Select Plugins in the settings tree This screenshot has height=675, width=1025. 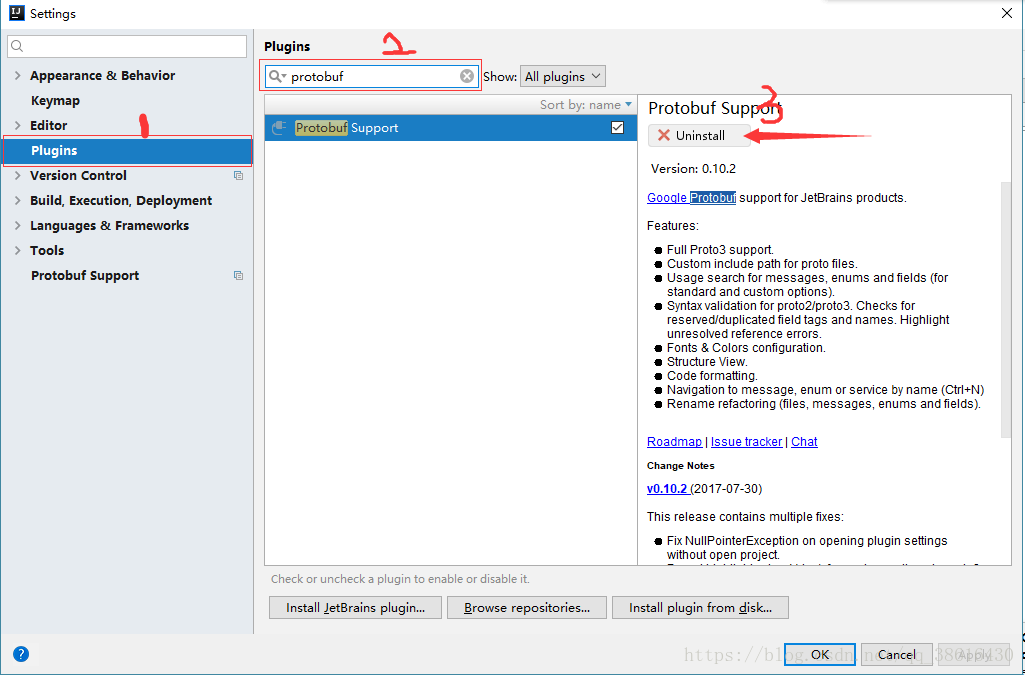(127, 151)
